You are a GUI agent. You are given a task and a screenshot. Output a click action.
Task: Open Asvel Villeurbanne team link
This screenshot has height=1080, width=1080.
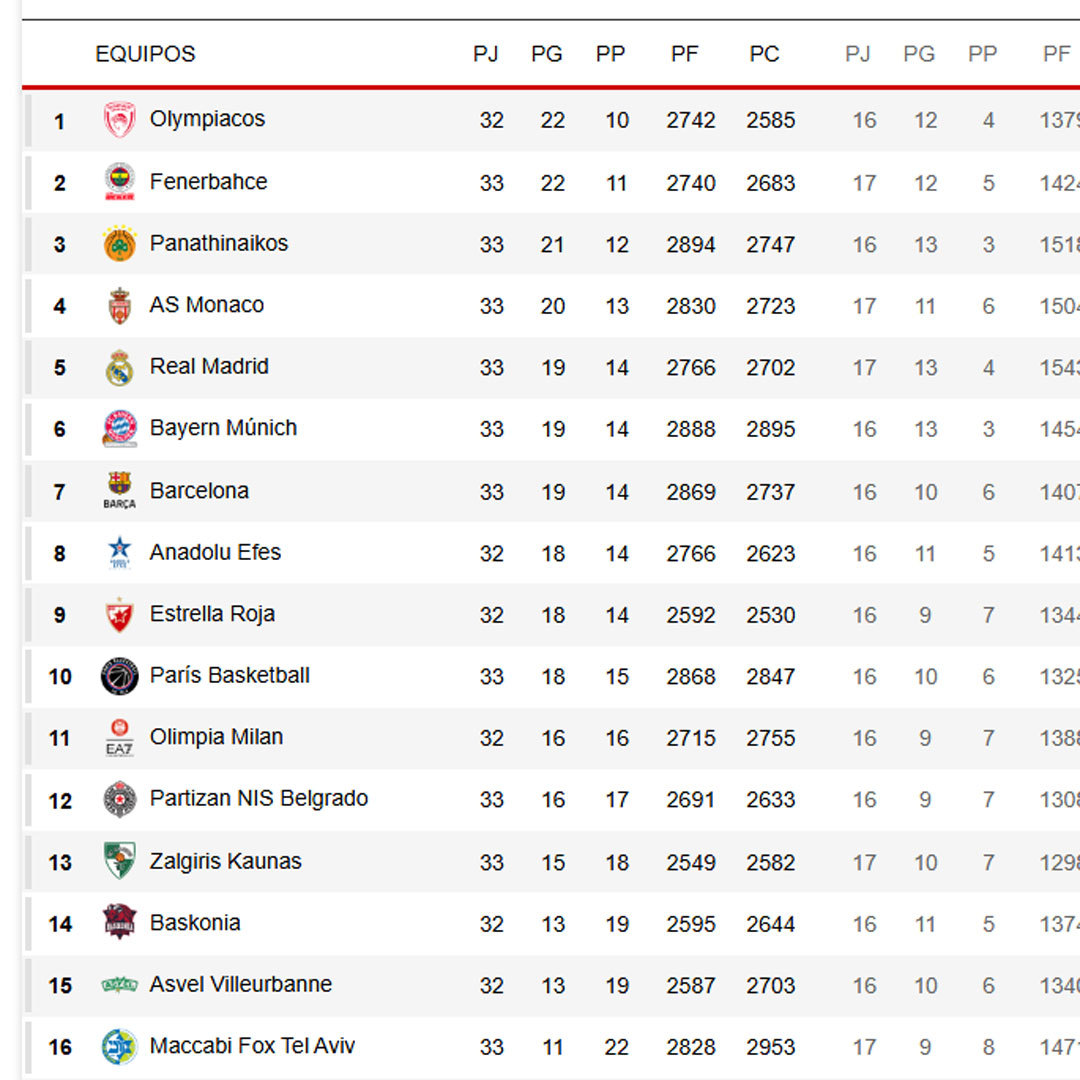click(241, 984)
